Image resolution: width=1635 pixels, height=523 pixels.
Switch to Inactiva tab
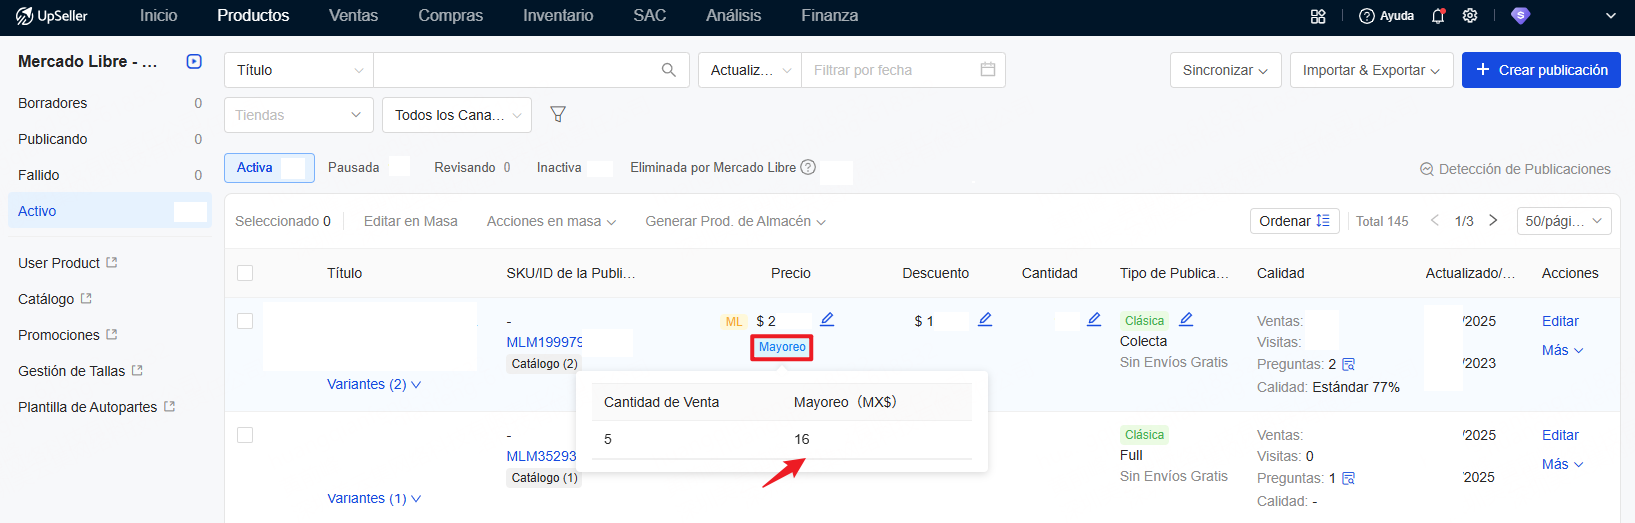pyautogui.click(x=559, y=167)
